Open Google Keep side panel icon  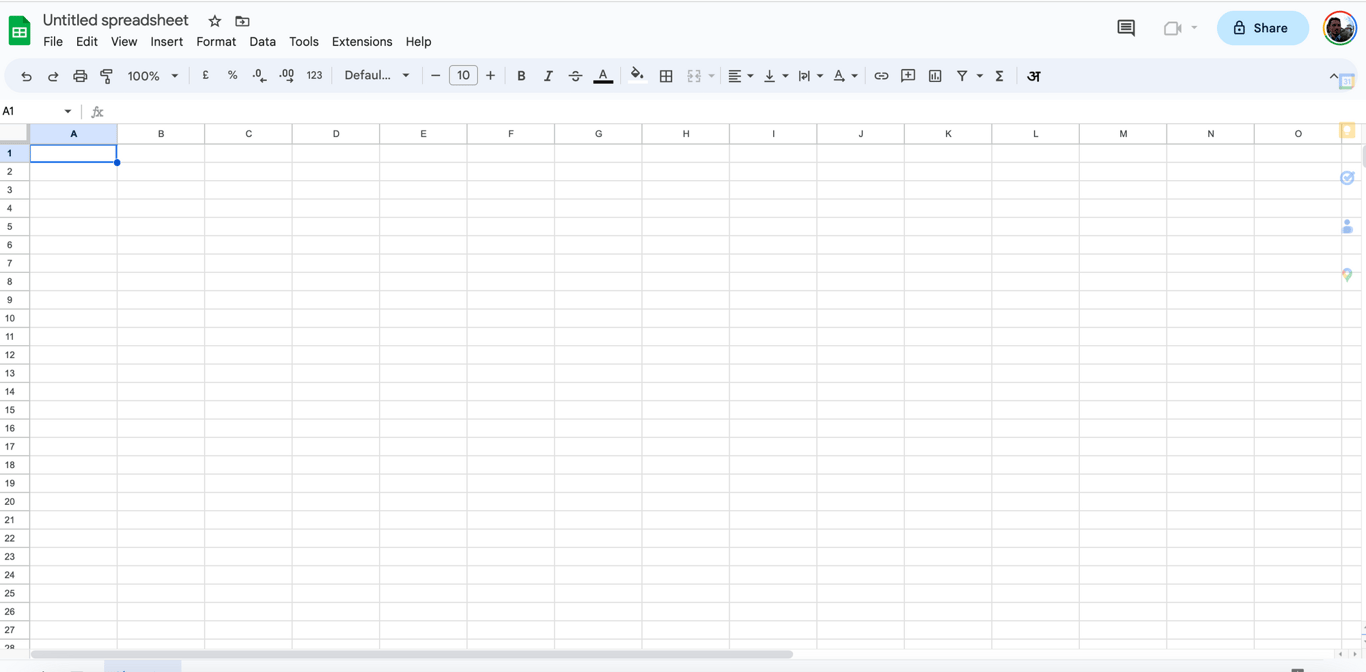click(x=1347, y=131)
